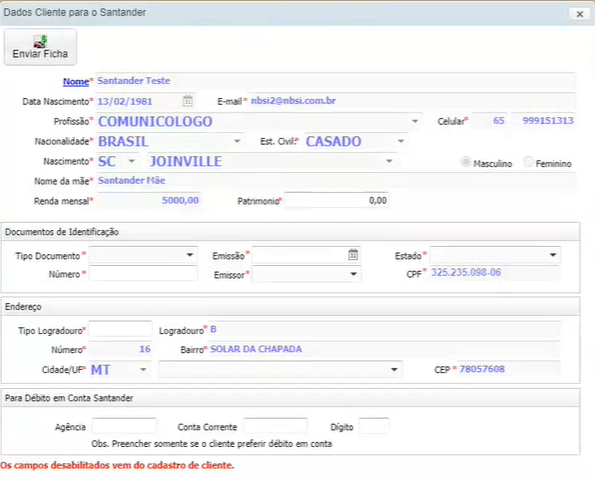This screenshot has height=482, width=595.
Task: Select the Feminino radio button
Action: (x=528, y=162)
